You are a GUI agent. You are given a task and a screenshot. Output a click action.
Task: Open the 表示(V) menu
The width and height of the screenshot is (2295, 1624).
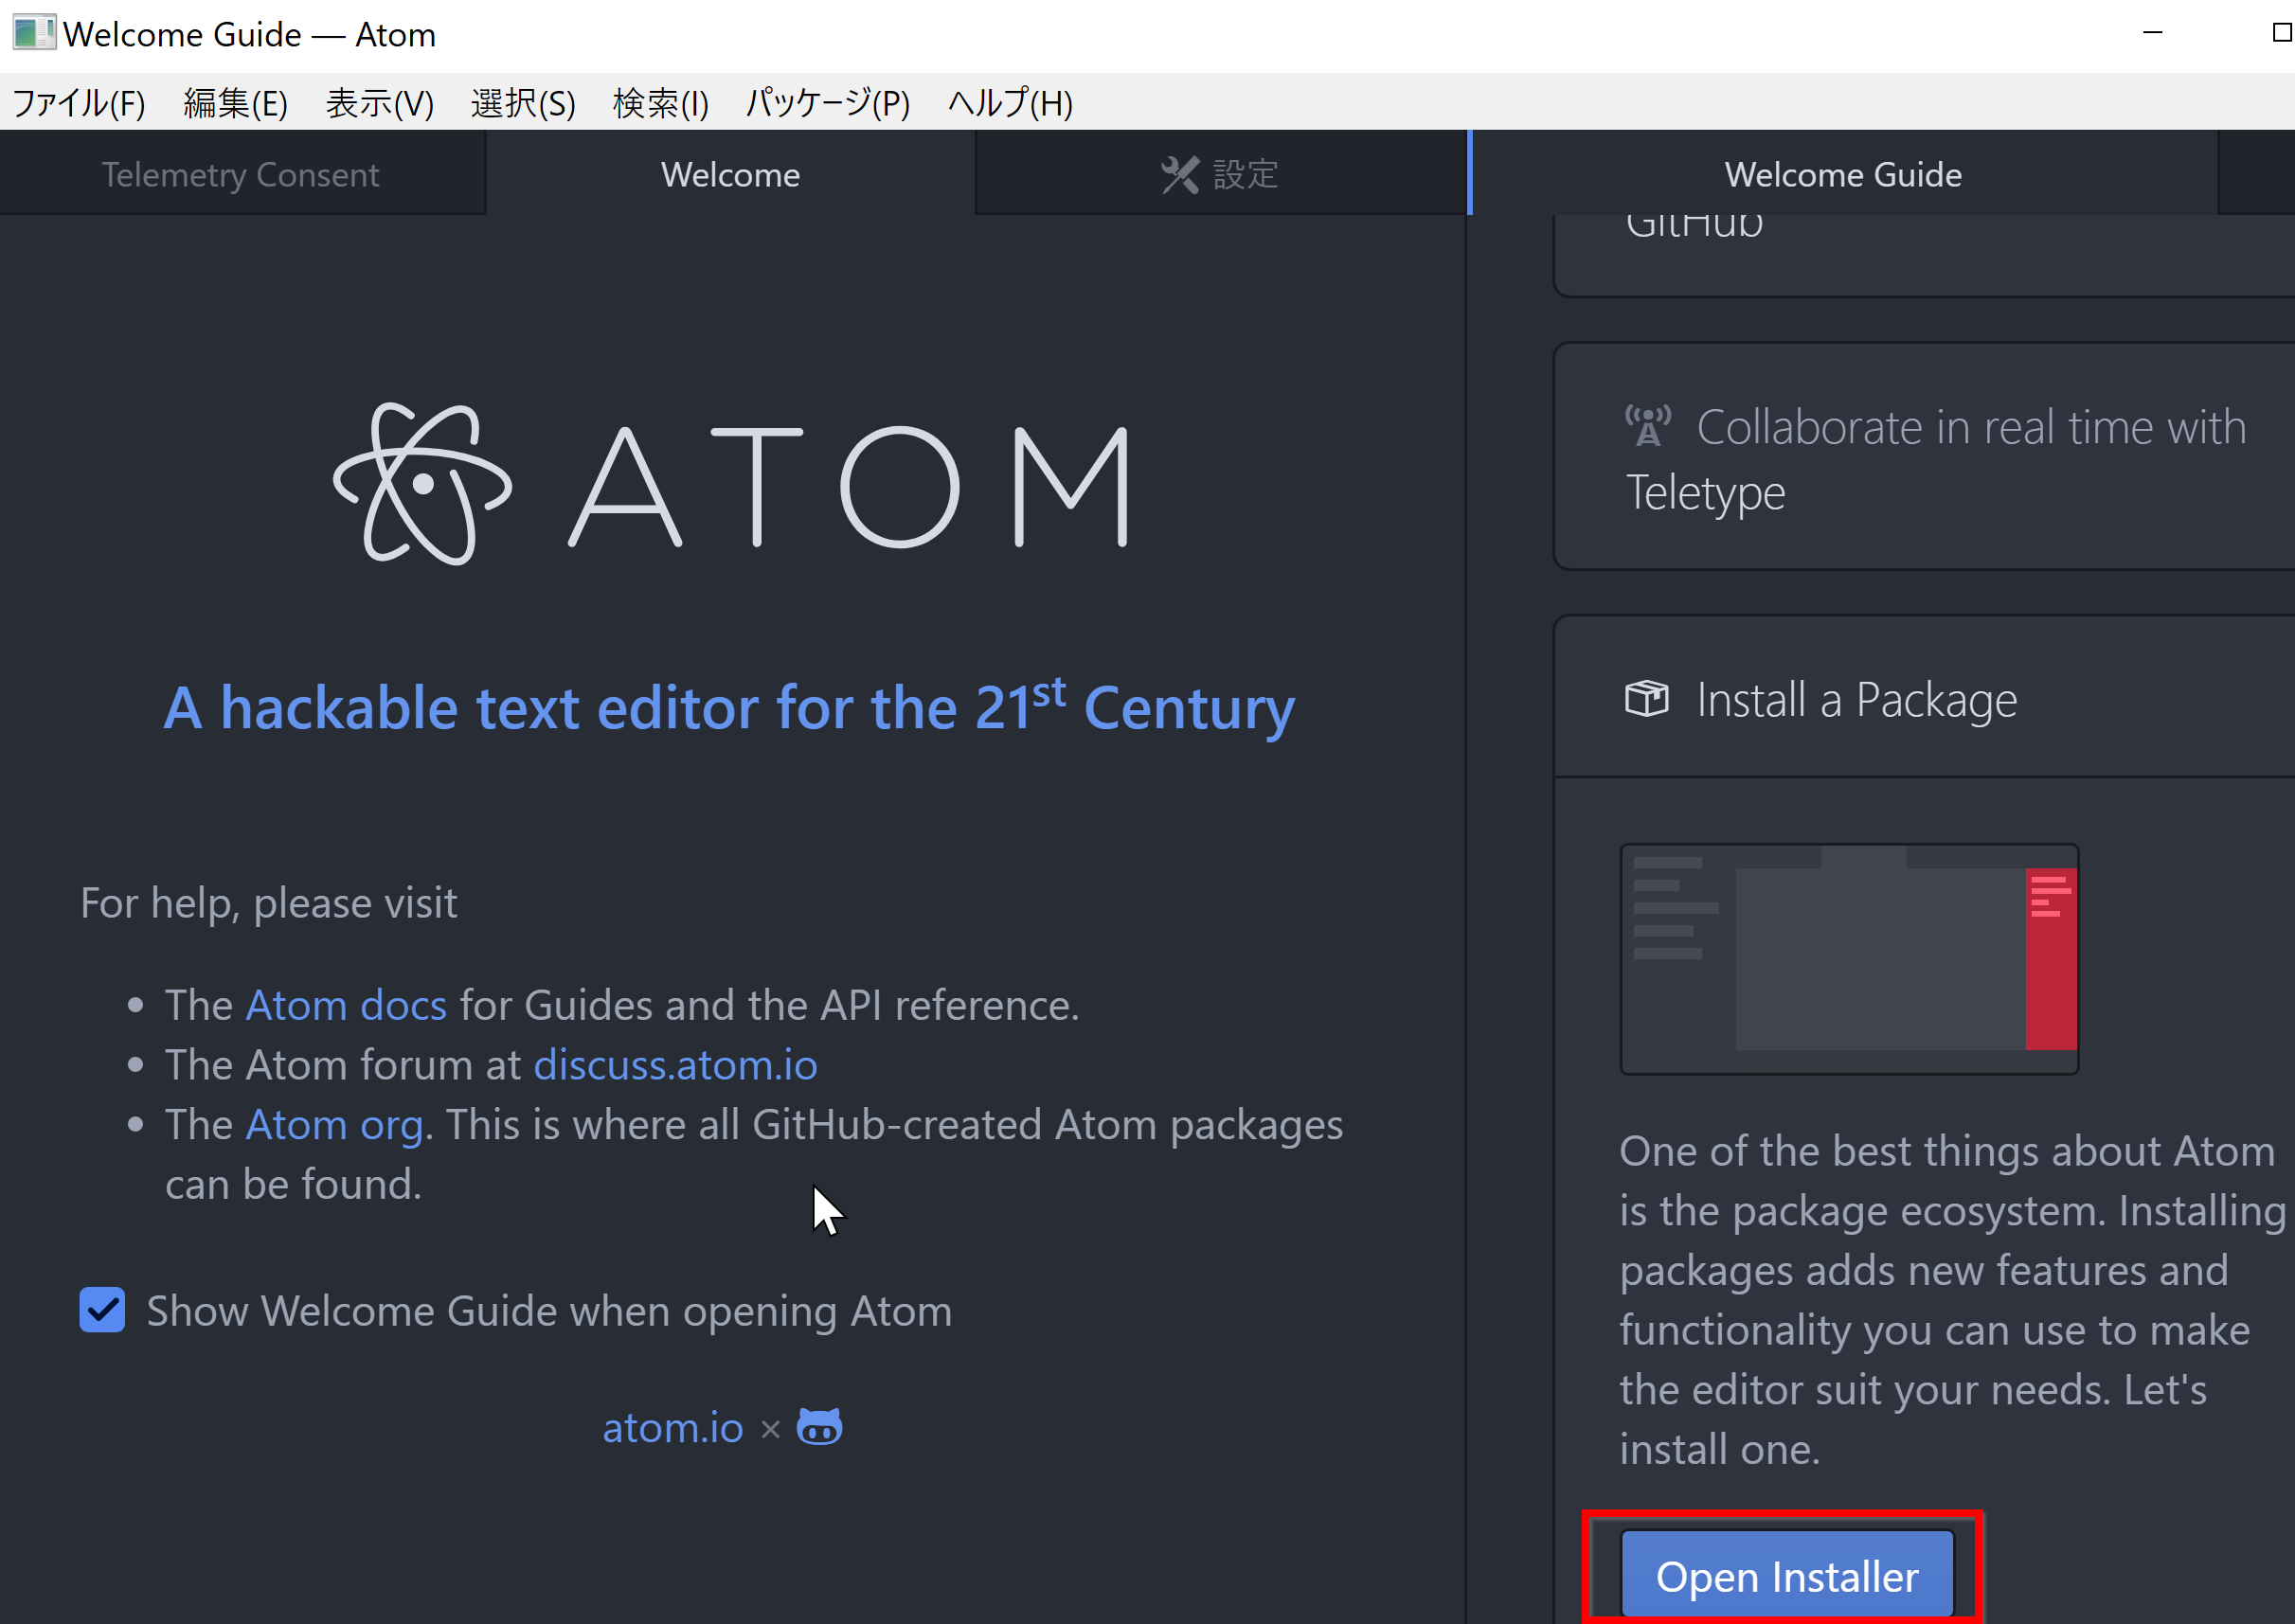click(x=380, y=102)
